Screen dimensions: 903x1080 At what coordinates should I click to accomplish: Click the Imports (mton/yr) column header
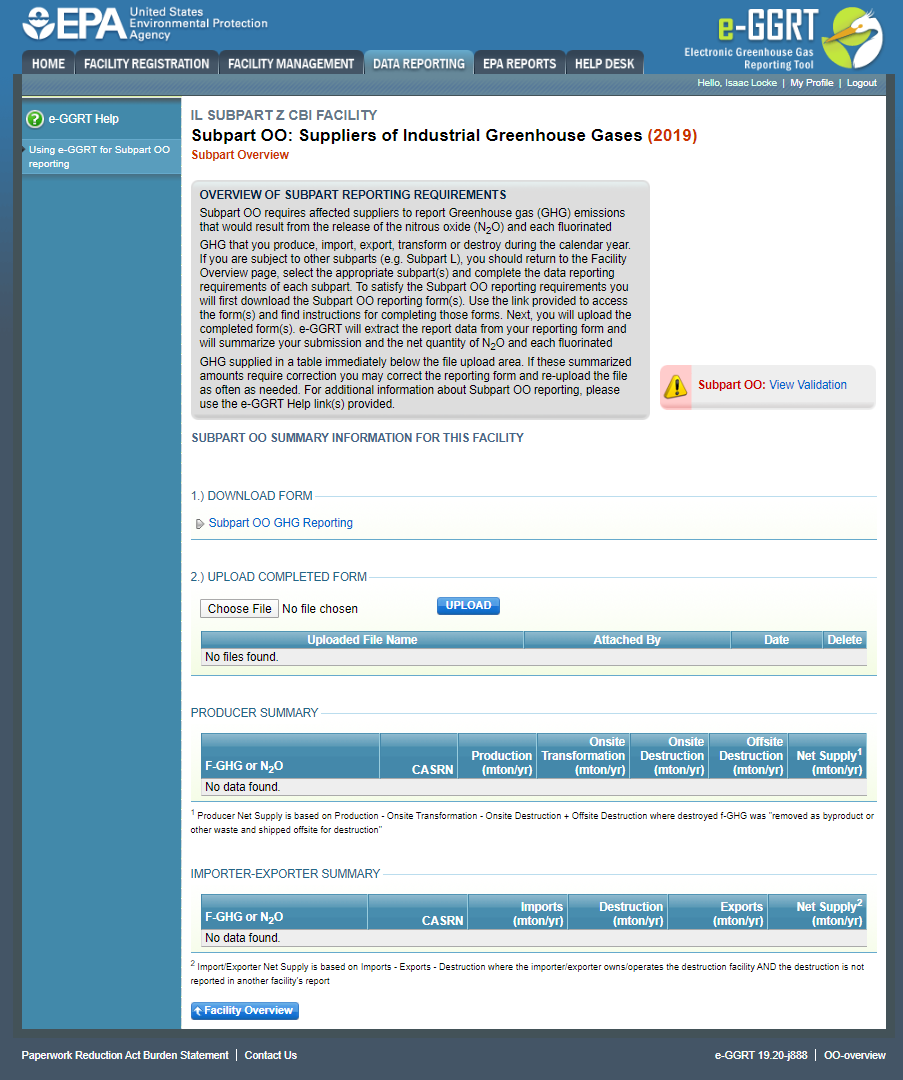(518, 913)
